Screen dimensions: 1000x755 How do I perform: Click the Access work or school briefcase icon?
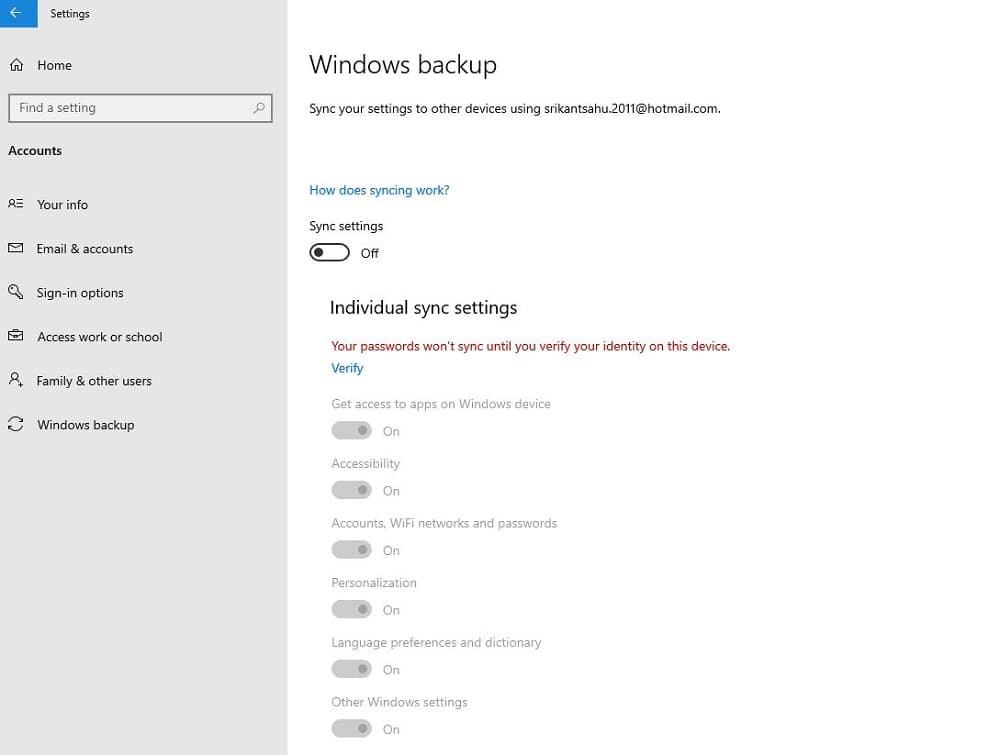click(x=16, y=336)
